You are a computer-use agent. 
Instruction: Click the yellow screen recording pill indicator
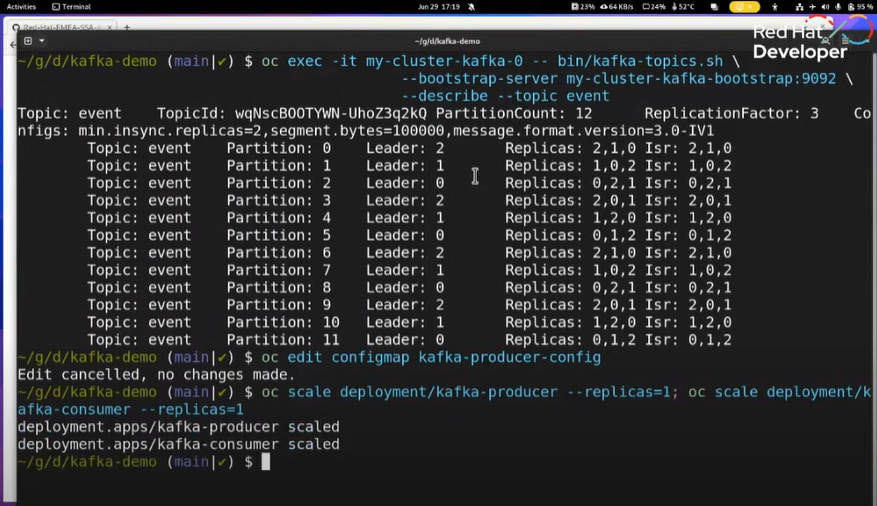[744, 7]
